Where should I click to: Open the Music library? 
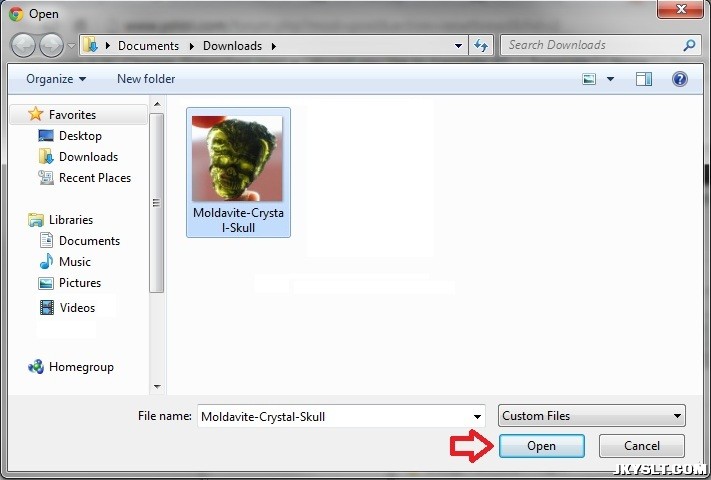click(75, 262)
